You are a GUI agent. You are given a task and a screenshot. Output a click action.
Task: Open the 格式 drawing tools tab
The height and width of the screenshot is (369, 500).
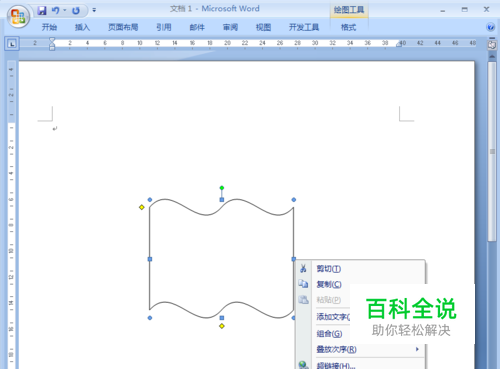point(348,27)
